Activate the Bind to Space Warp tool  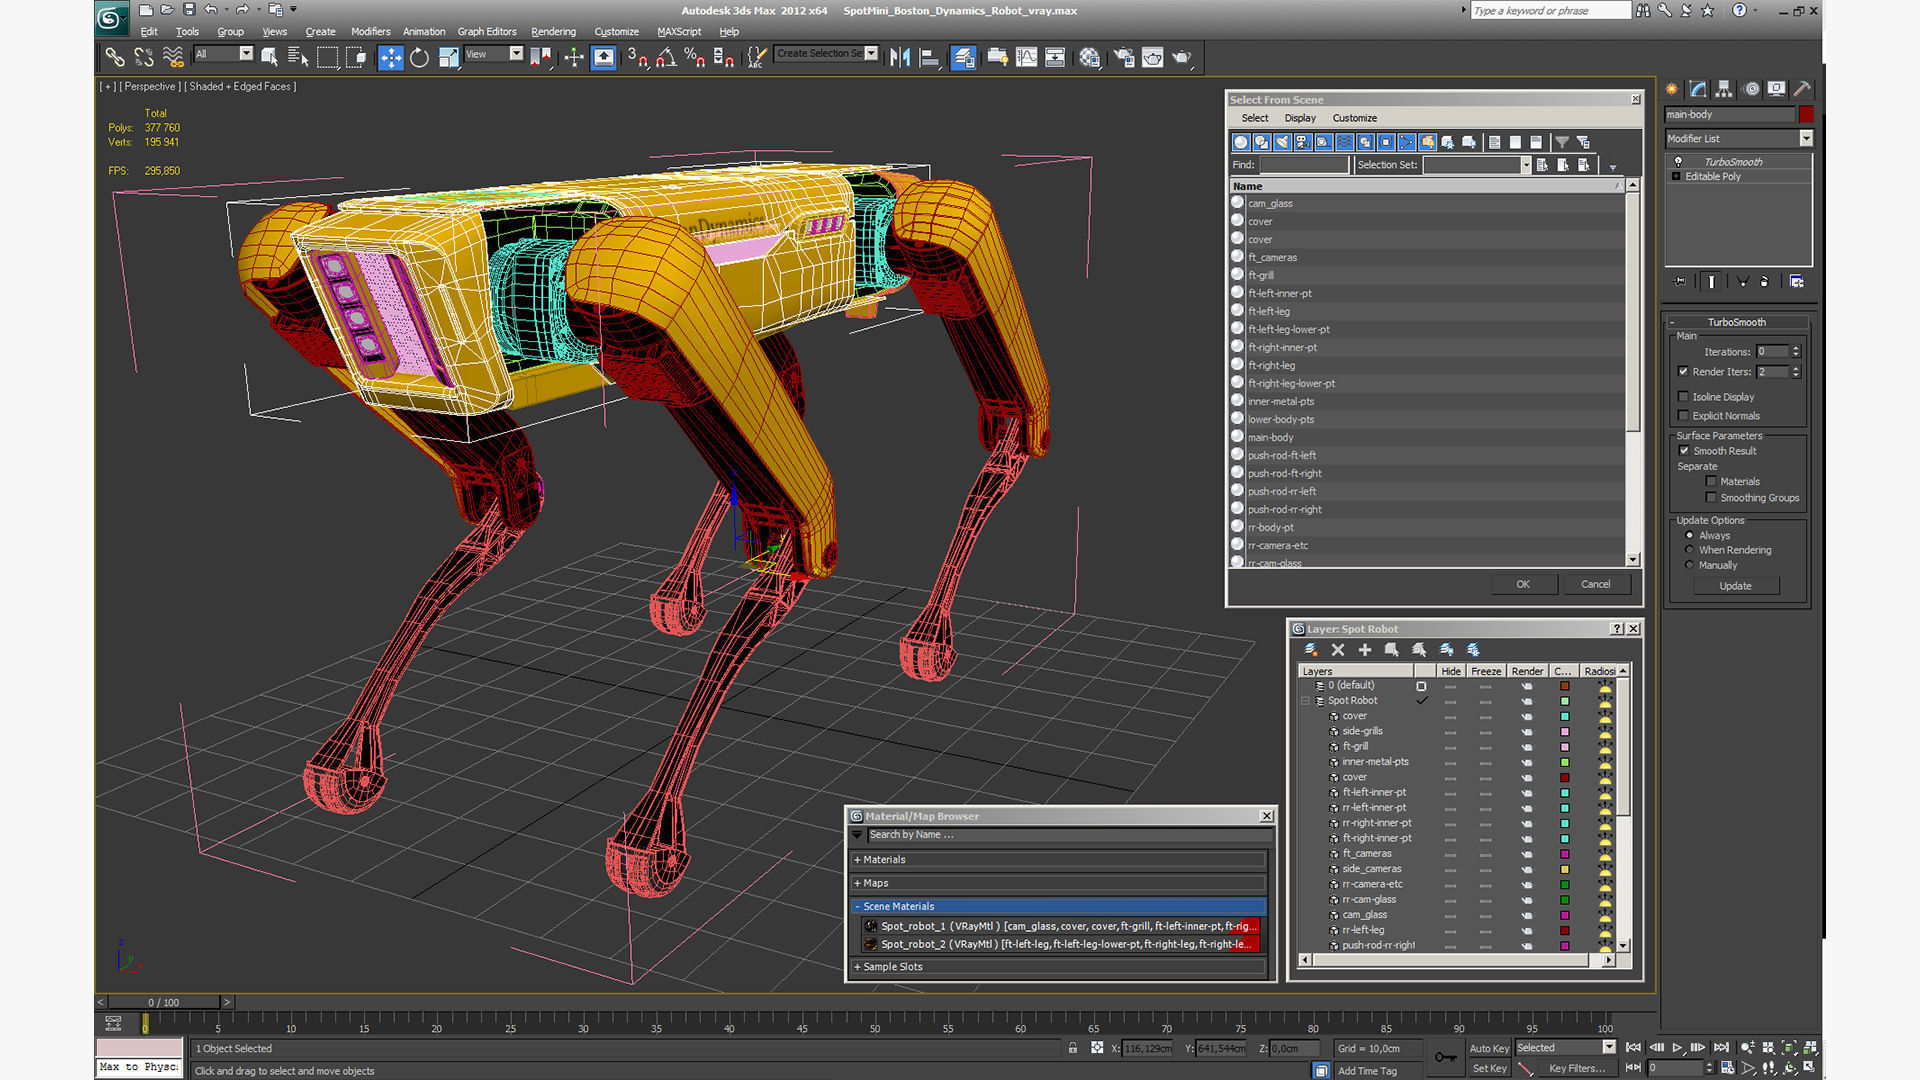[x=173, y=57]
